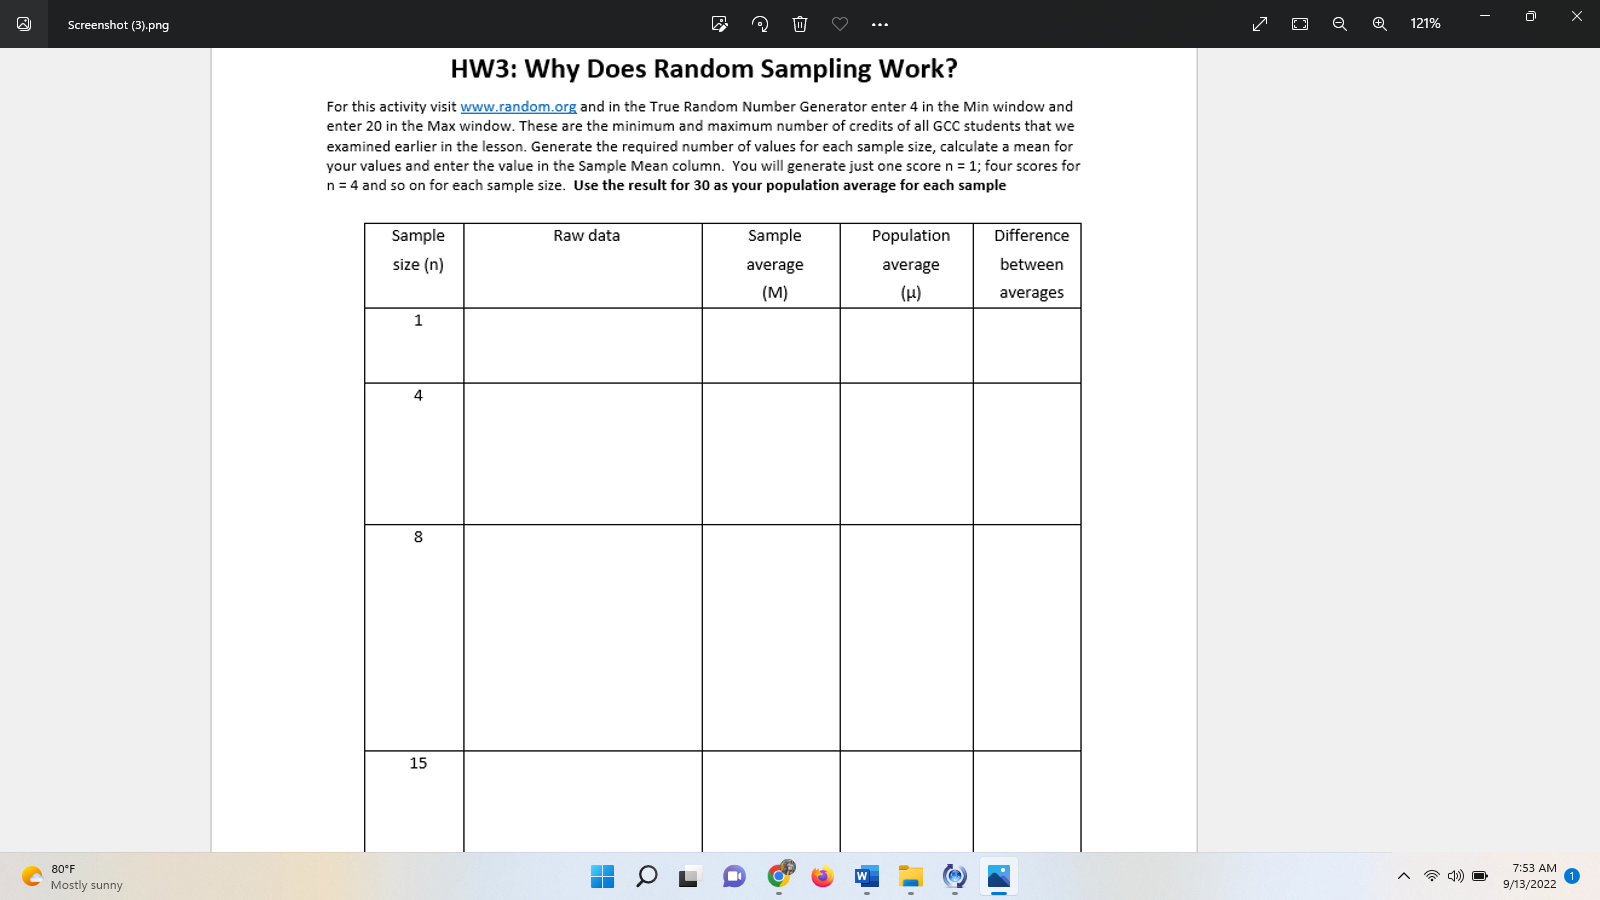Rotate the screenshot
This screenshot has width=1600, height=900.
pos(759,23)
